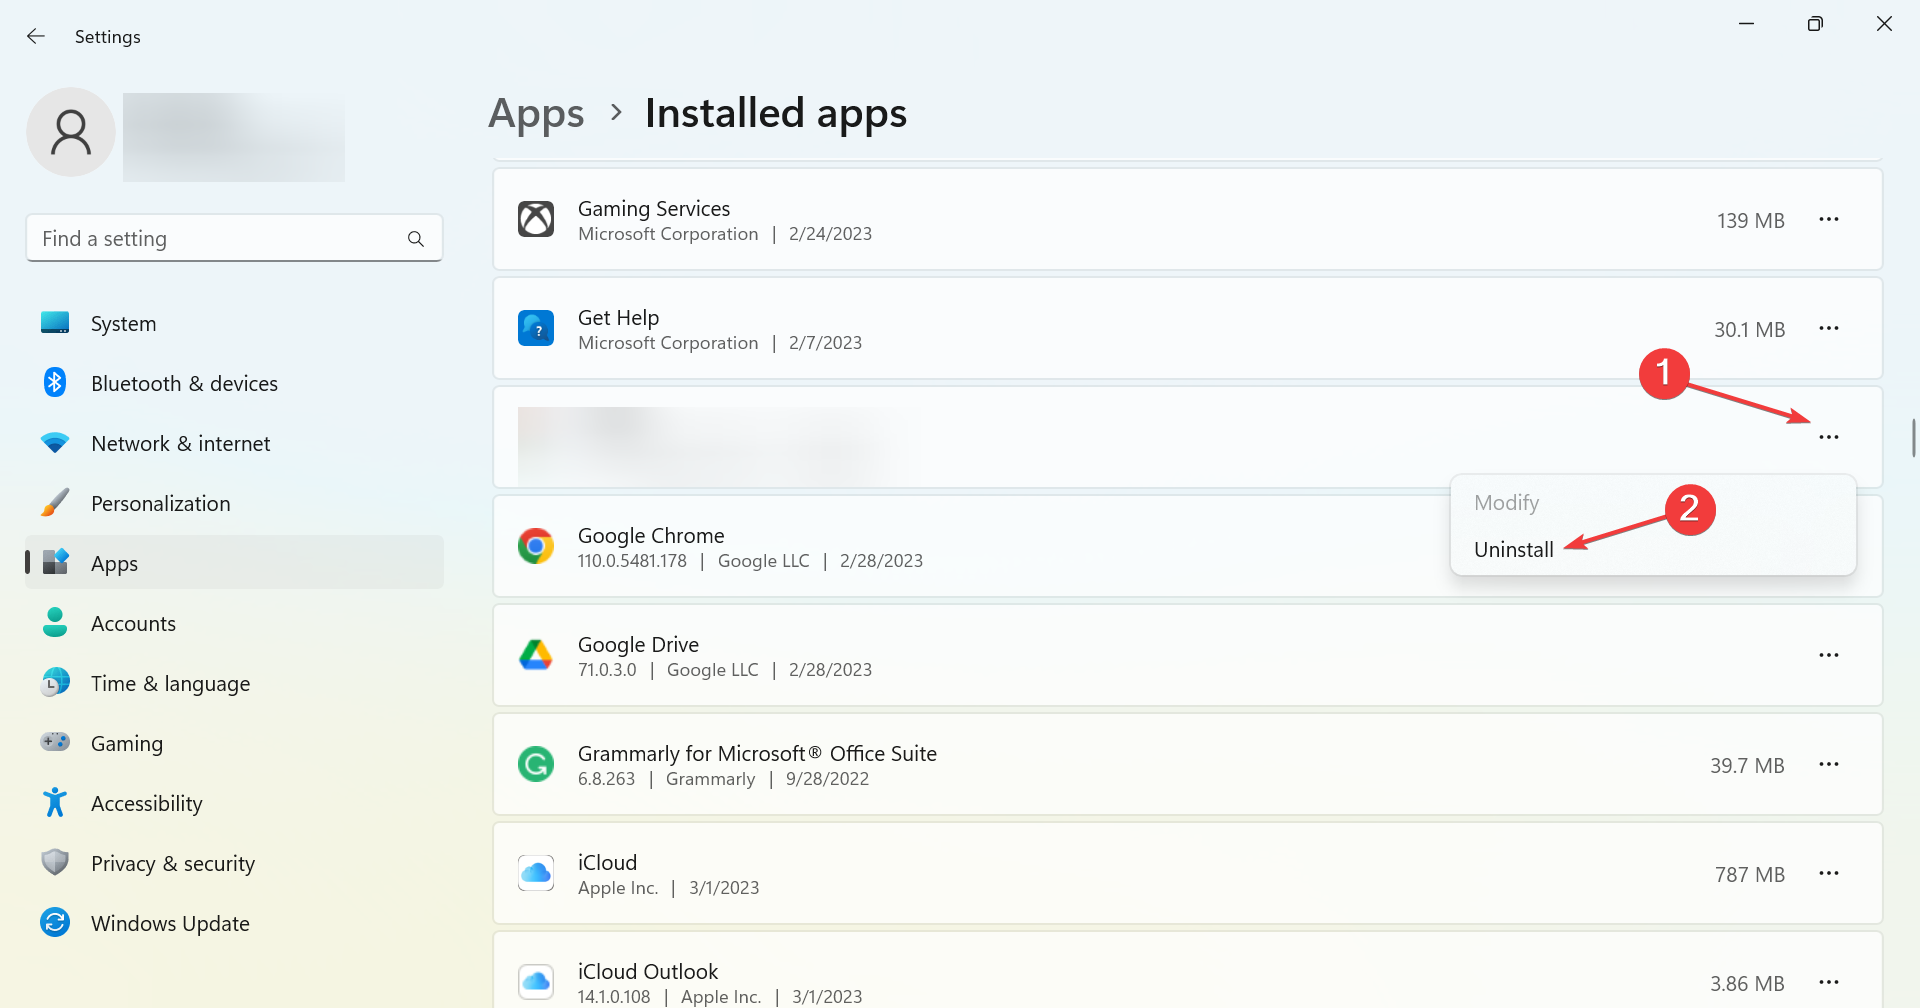
Task: Click the Grammarly app icon
Action: pos(536,764)
